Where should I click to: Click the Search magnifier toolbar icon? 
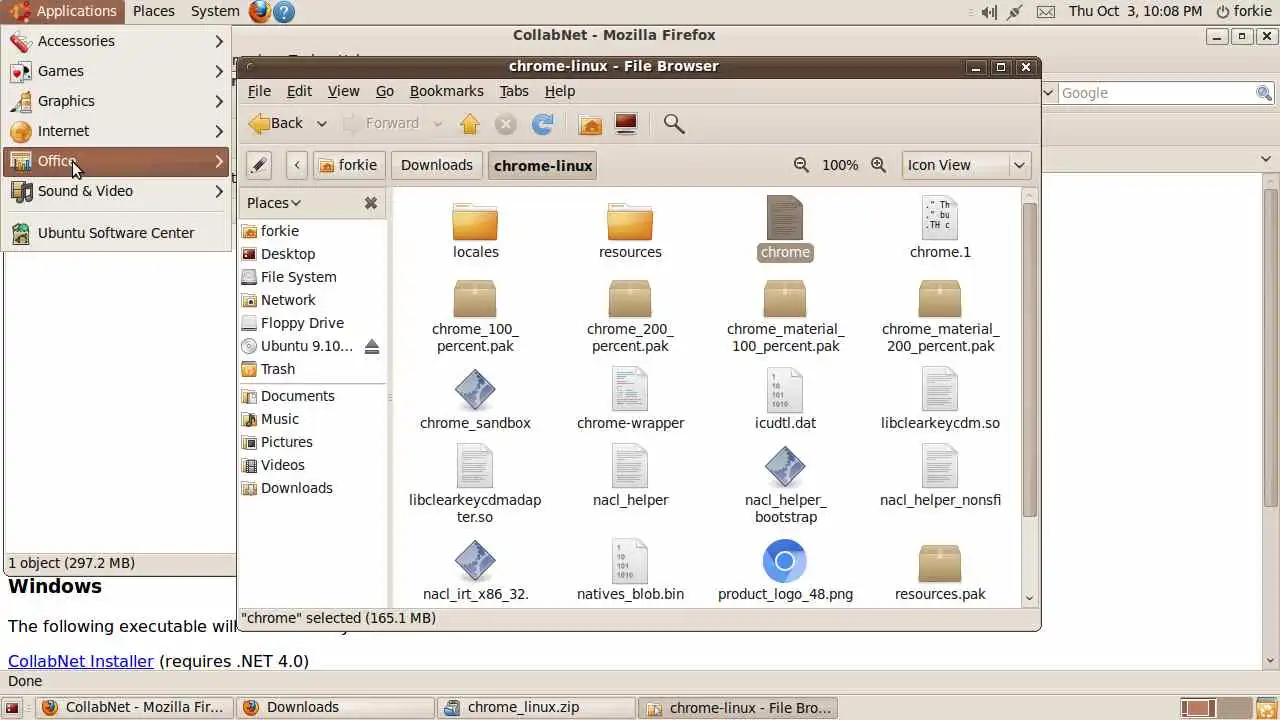(674, 124)
